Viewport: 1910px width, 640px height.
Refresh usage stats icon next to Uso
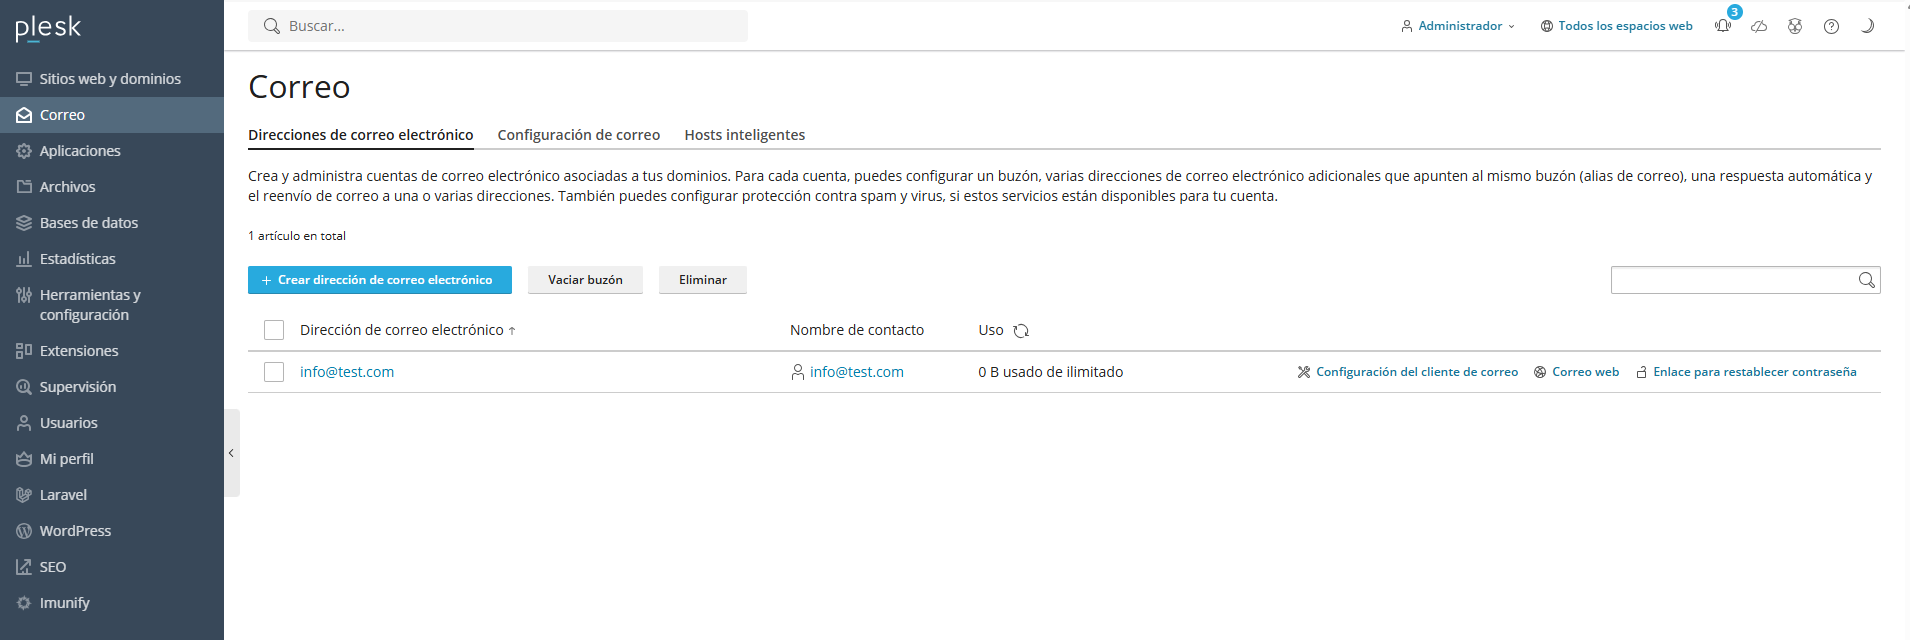point(1021,331)
